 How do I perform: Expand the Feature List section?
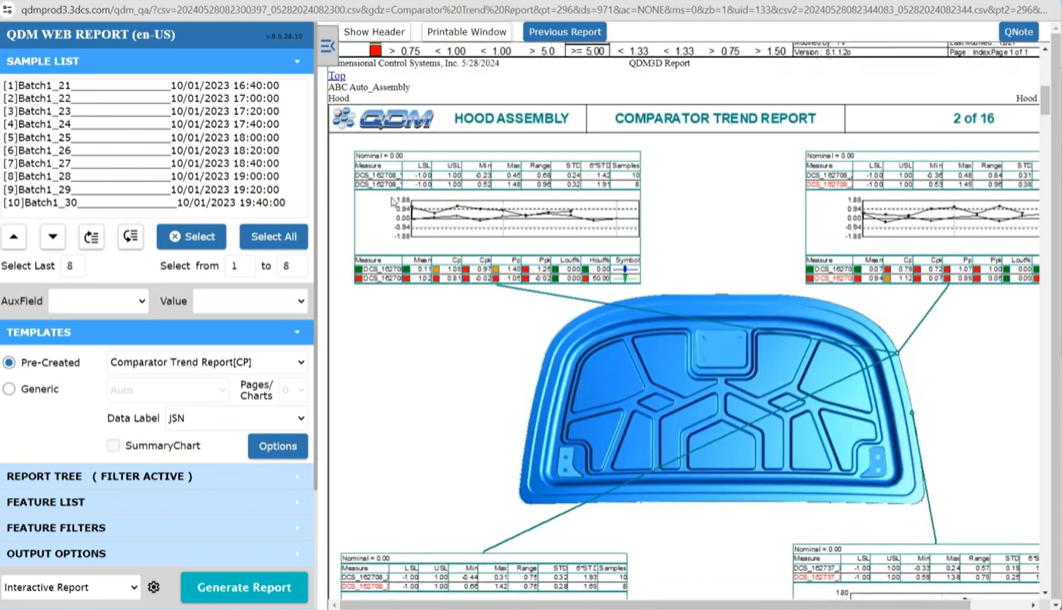[156, 502]
